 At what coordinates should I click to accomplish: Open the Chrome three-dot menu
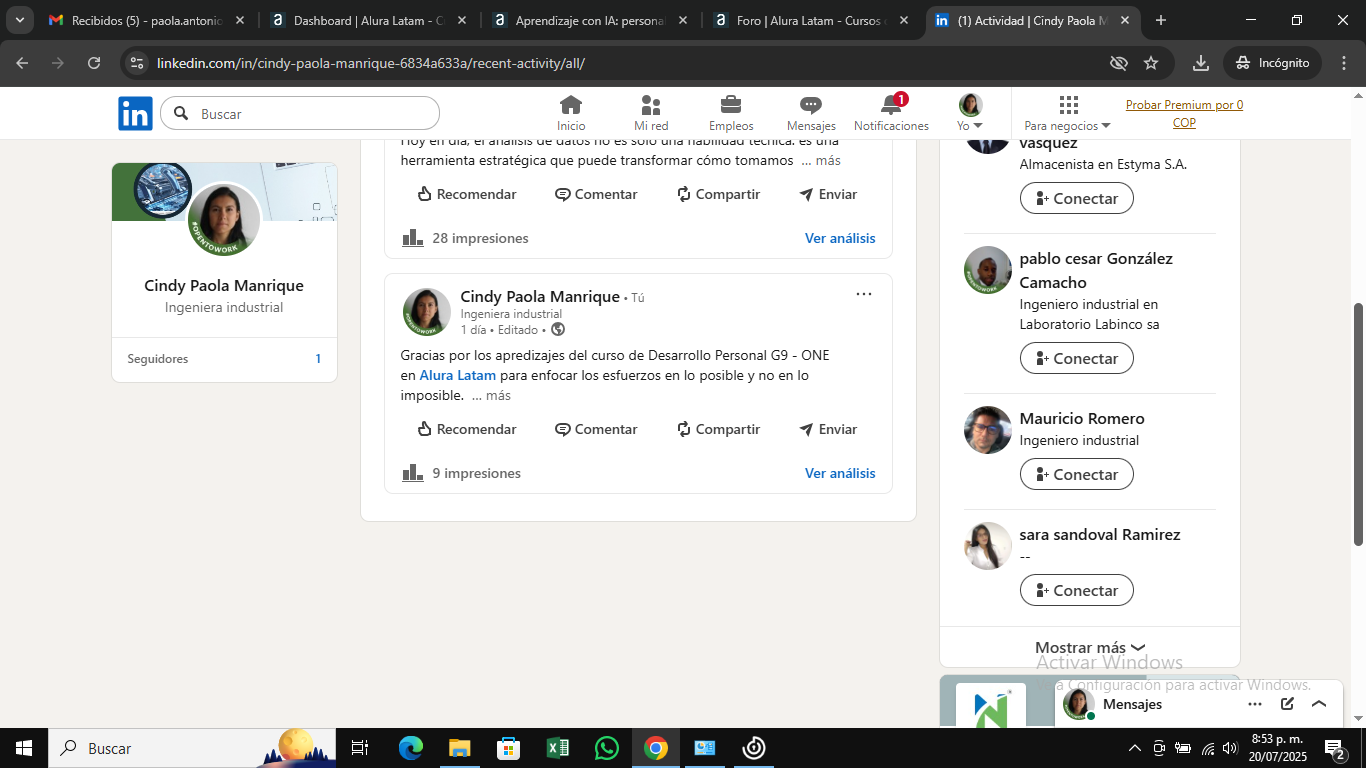pos(1343,63)
